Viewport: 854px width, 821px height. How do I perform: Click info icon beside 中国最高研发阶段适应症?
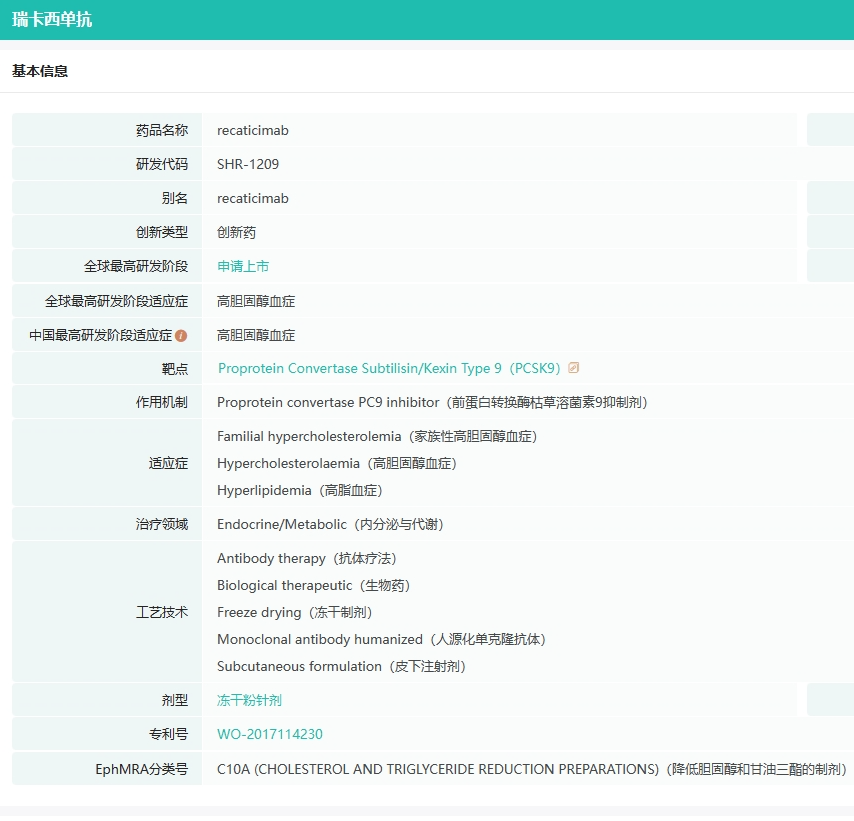[x=181, y=336]
